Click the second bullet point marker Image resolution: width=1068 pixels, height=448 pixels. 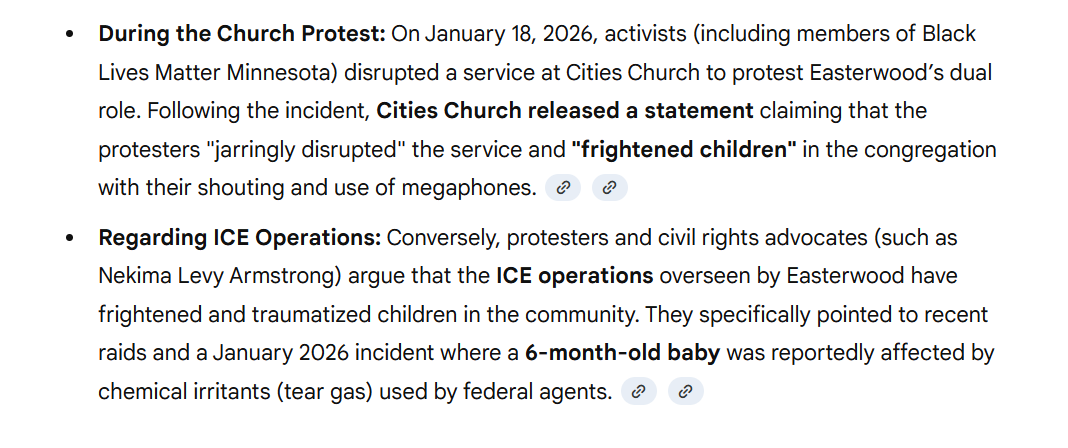point(69,239)
